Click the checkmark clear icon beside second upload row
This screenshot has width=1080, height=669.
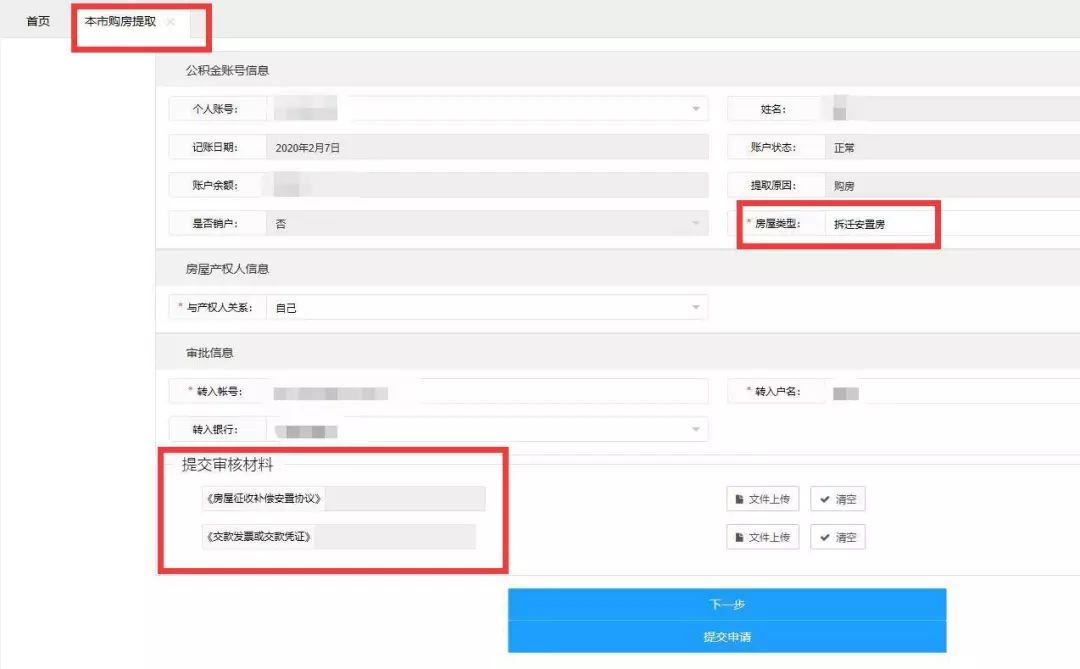click(822, 537)
